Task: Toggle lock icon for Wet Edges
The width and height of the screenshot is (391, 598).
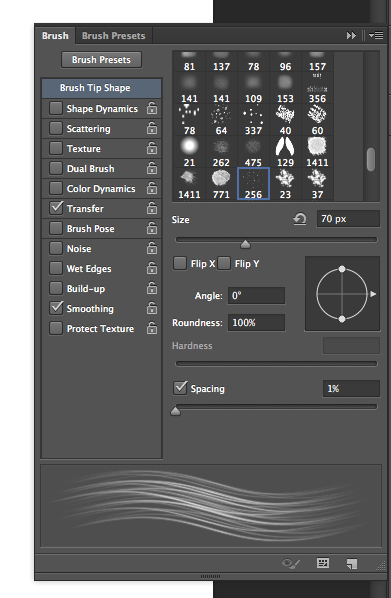Action: click(152, 268)
